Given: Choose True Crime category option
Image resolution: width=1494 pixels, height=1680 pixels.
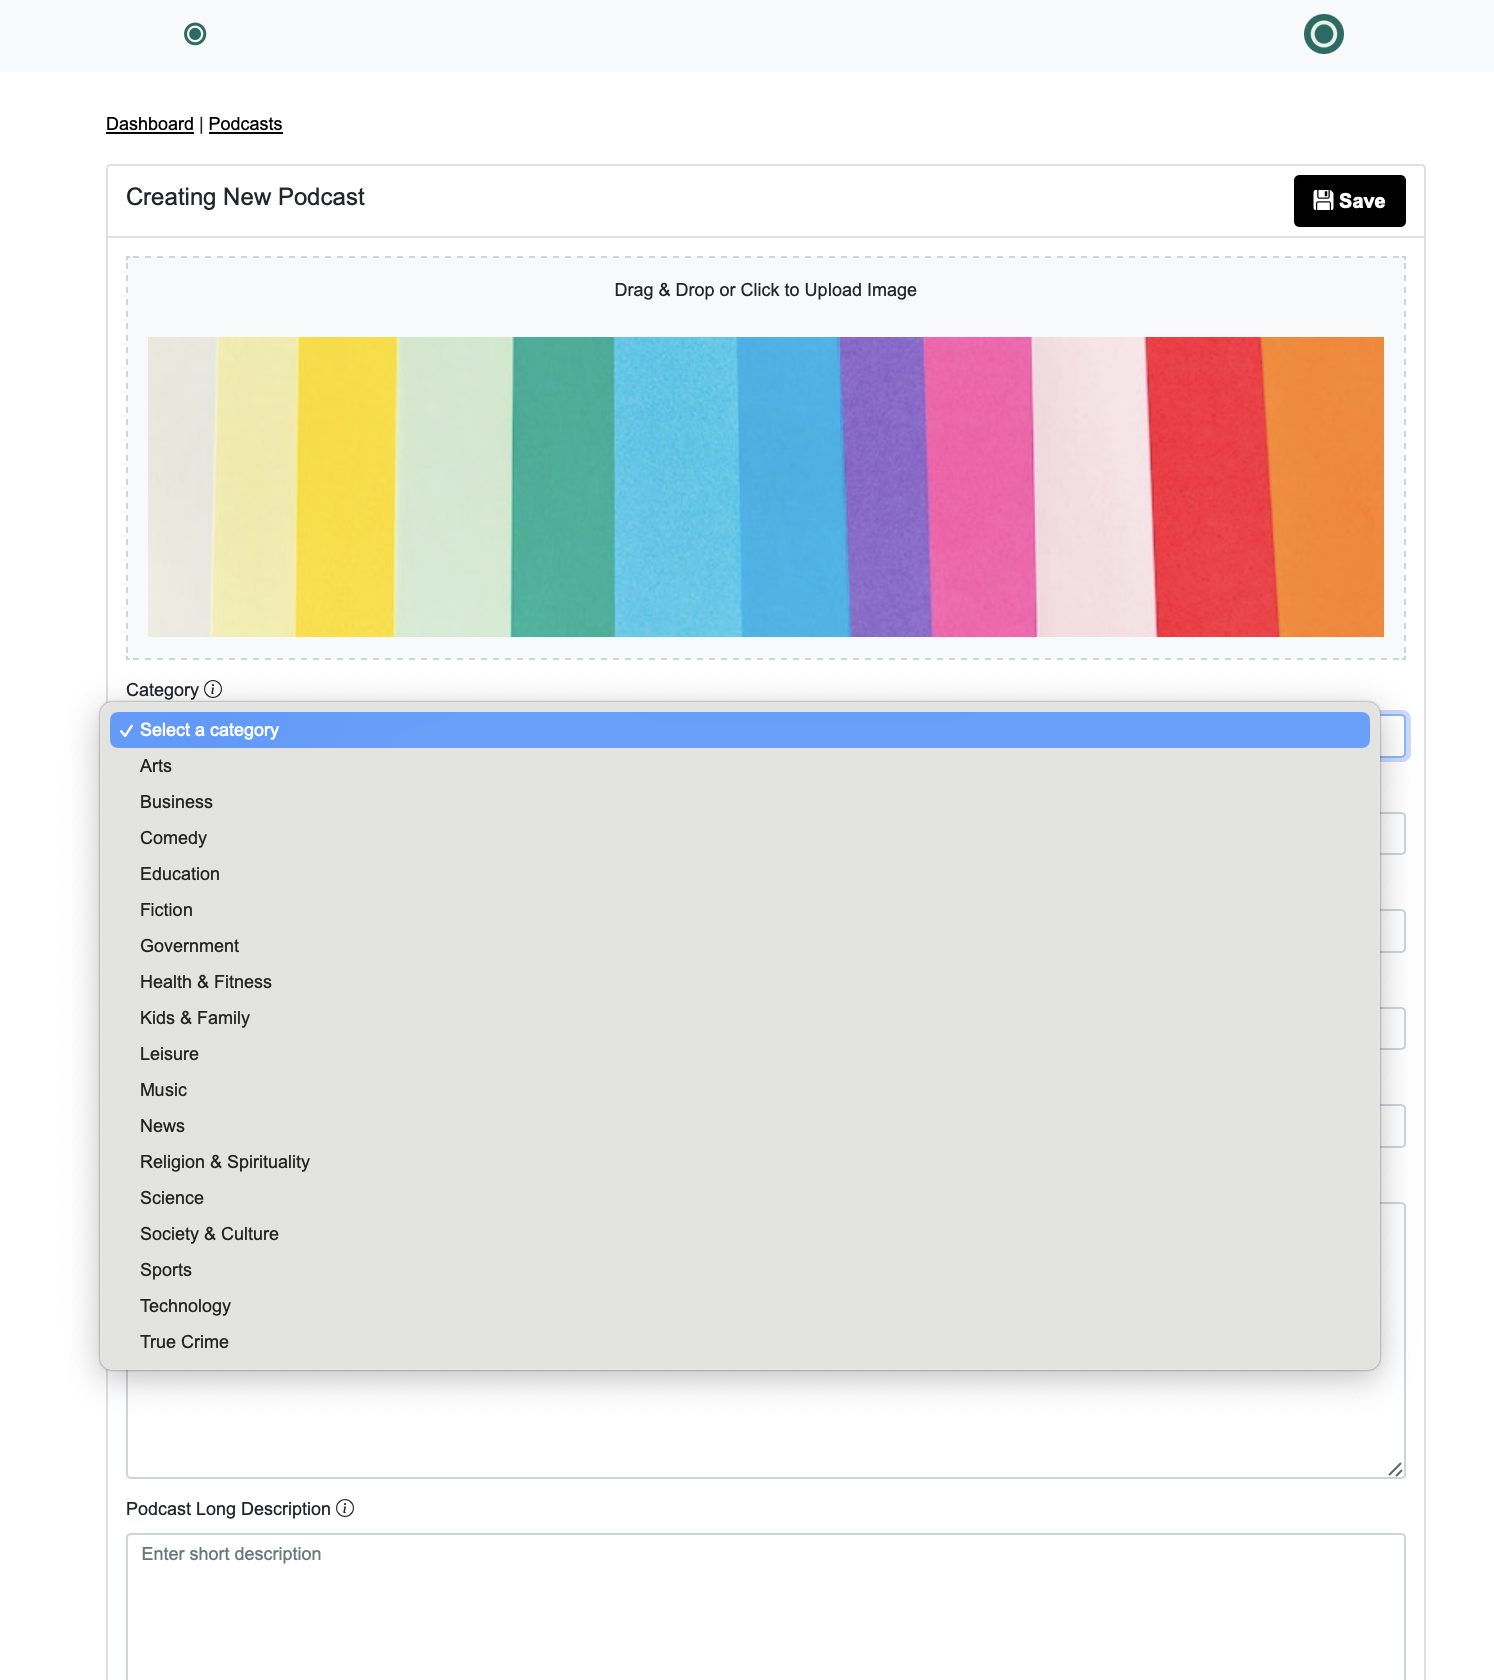Looking at the screenshot, I should (740, 1342).
